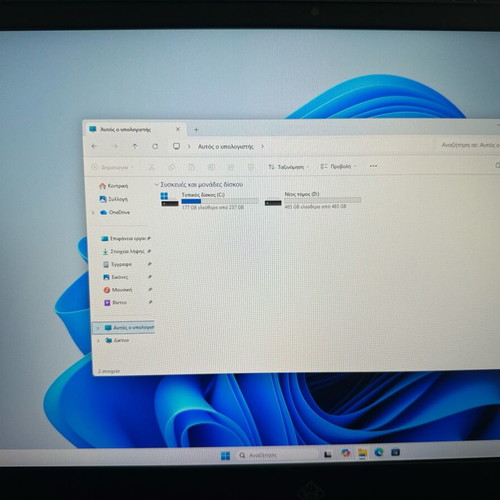
Task: Click the 465 GB free of 465 GB text
Action: [x=315, y=207]
